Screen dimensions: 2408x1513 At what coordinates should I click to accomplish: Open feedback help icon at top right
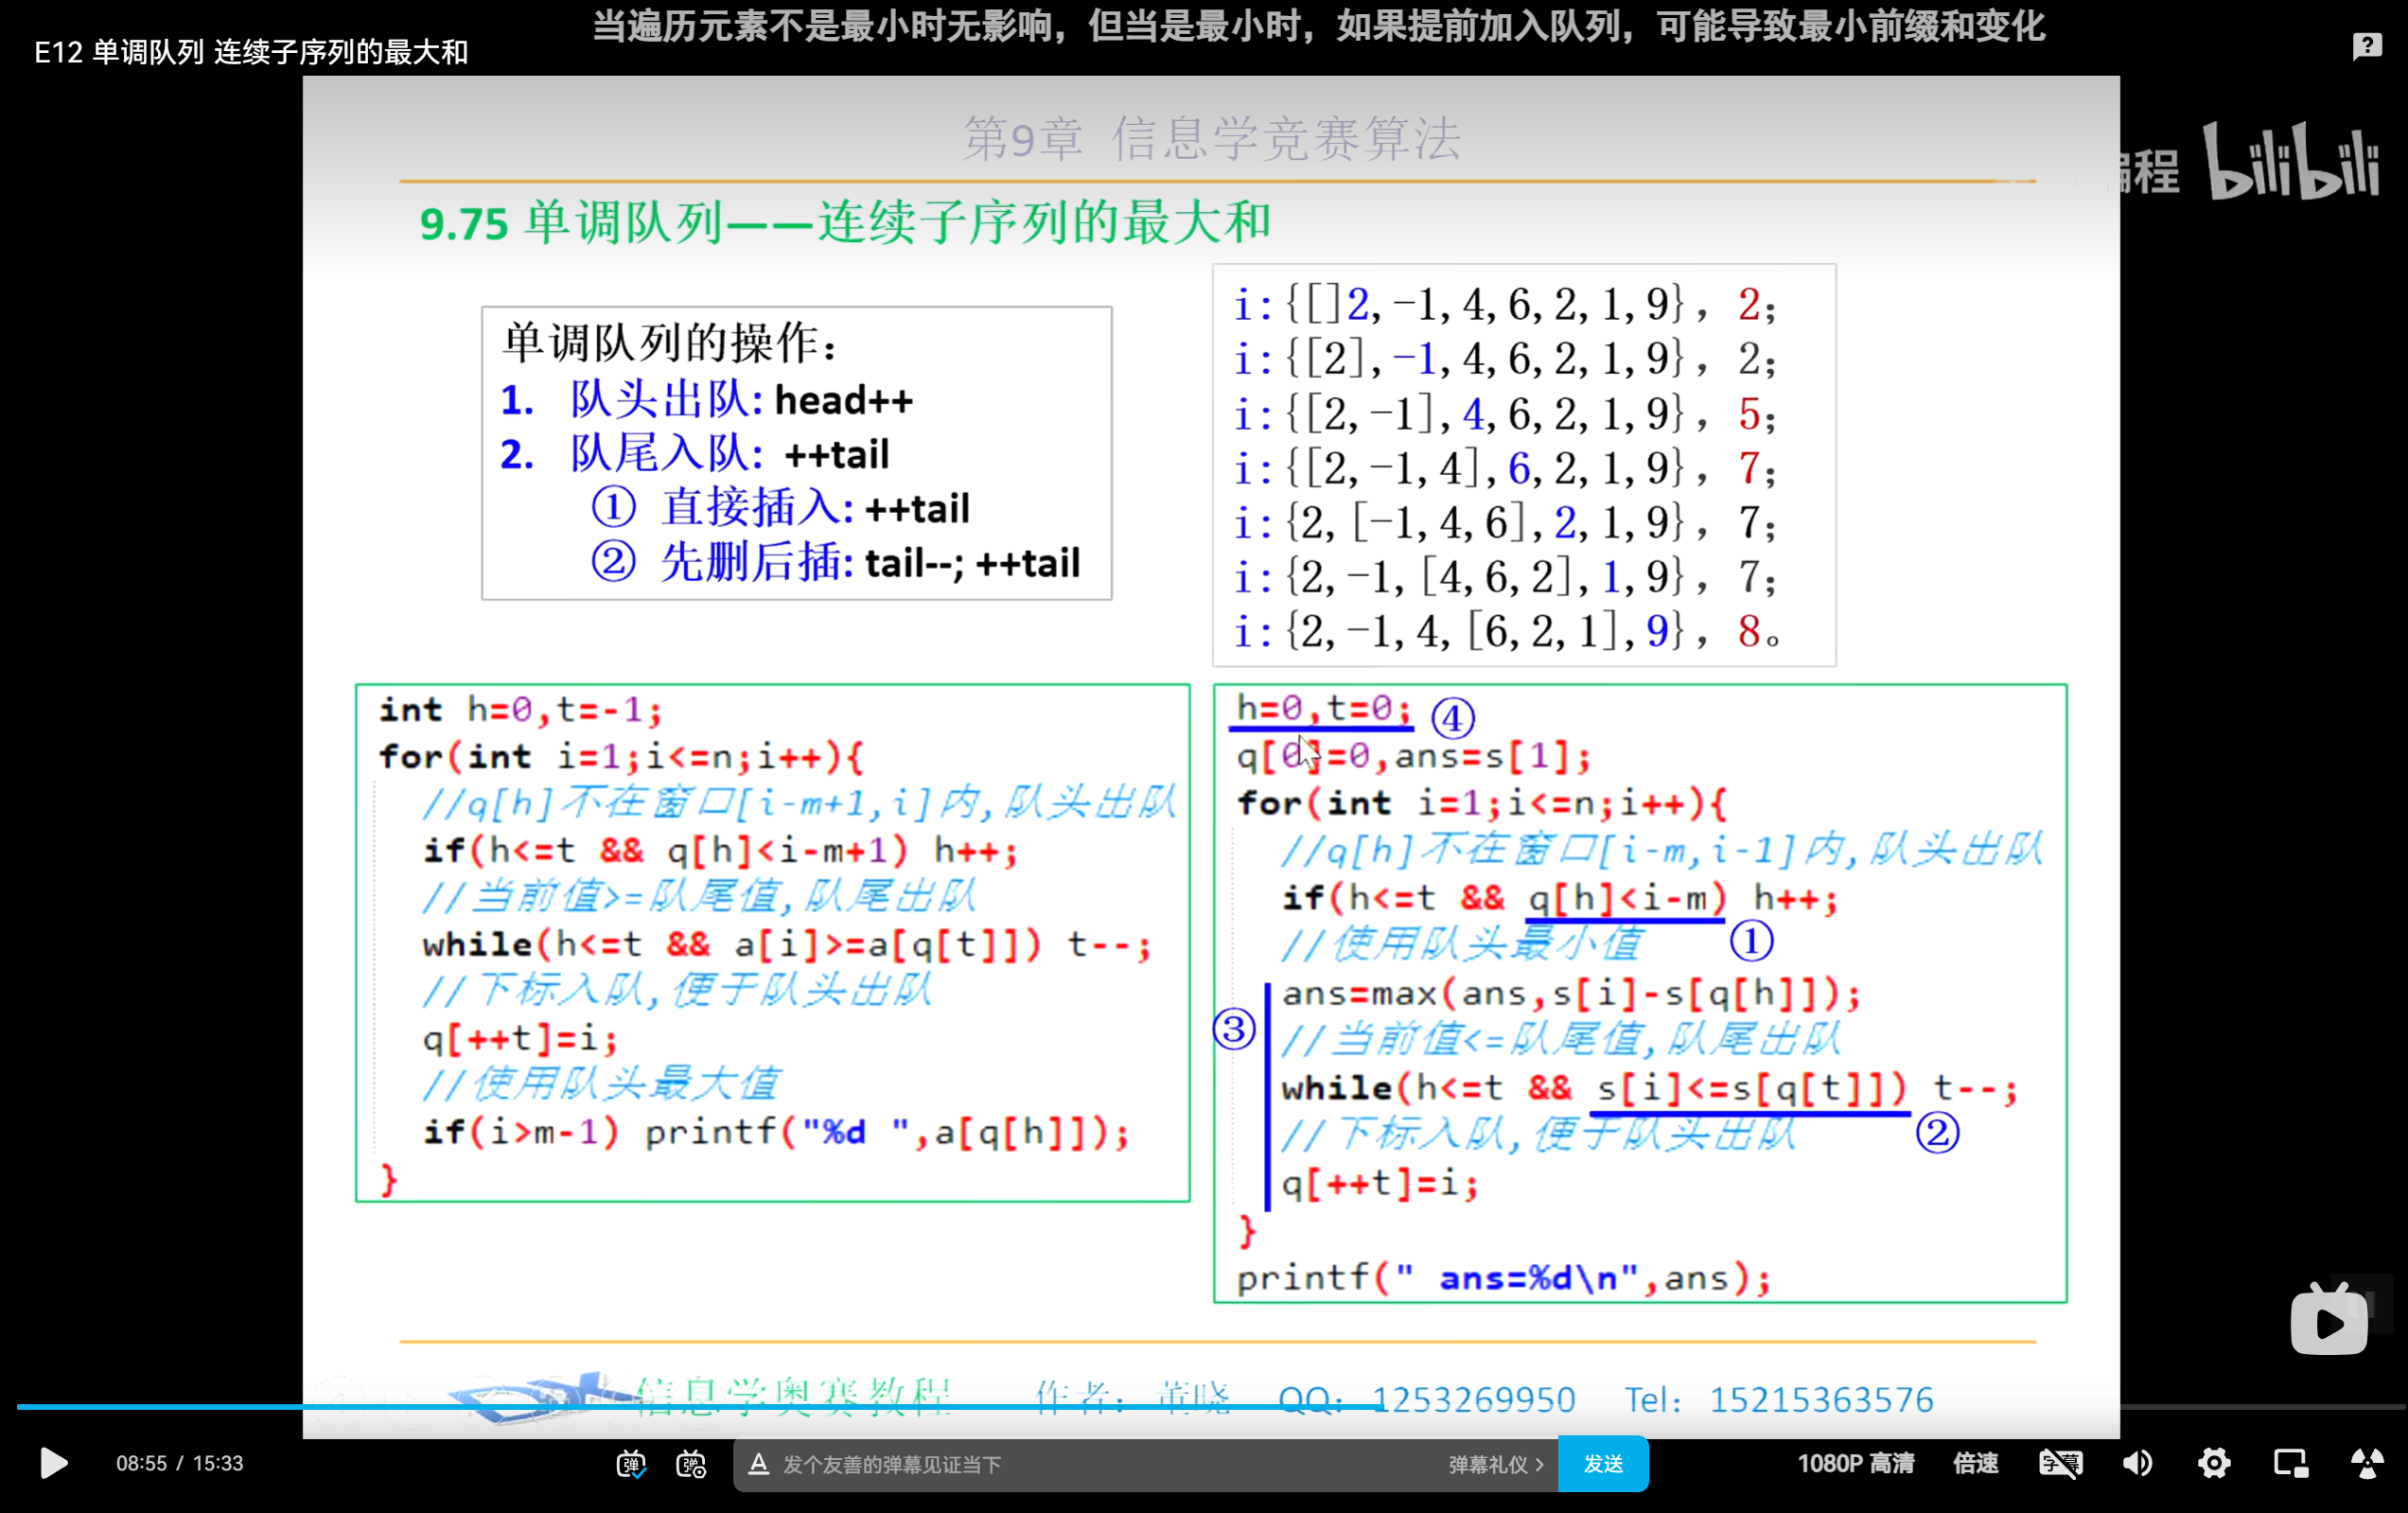point(2366,46)
